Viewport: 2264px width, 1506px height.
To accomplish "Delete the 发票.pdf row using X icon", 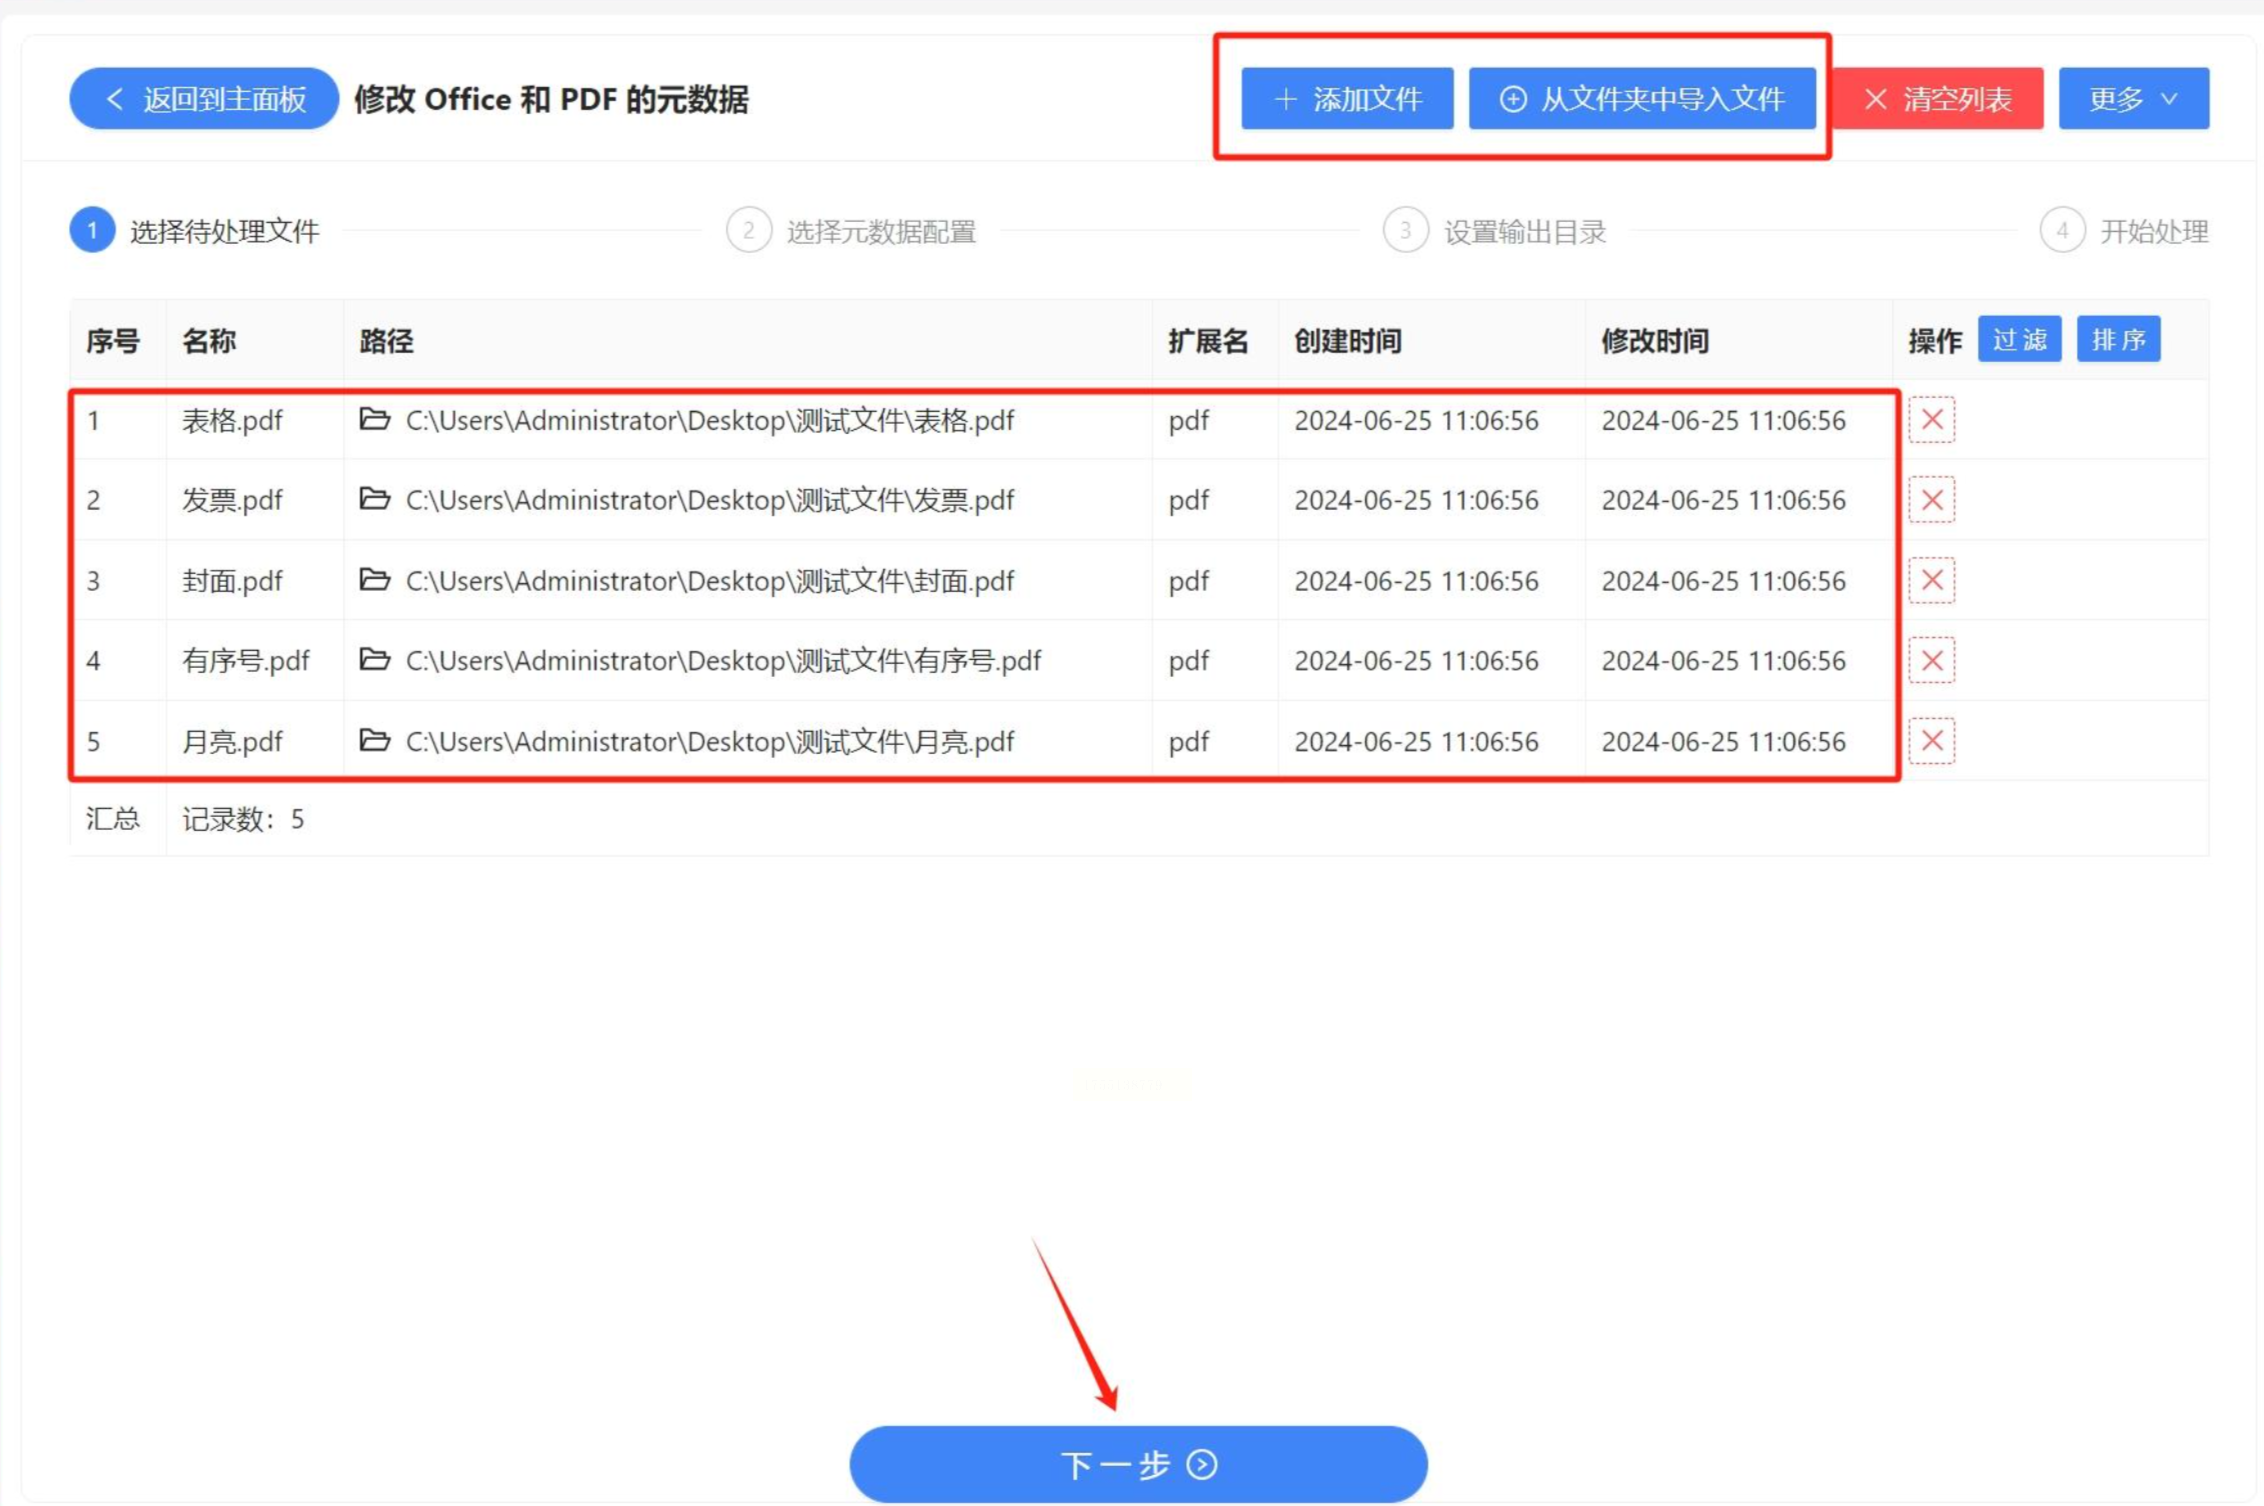I will point(1931,500).
